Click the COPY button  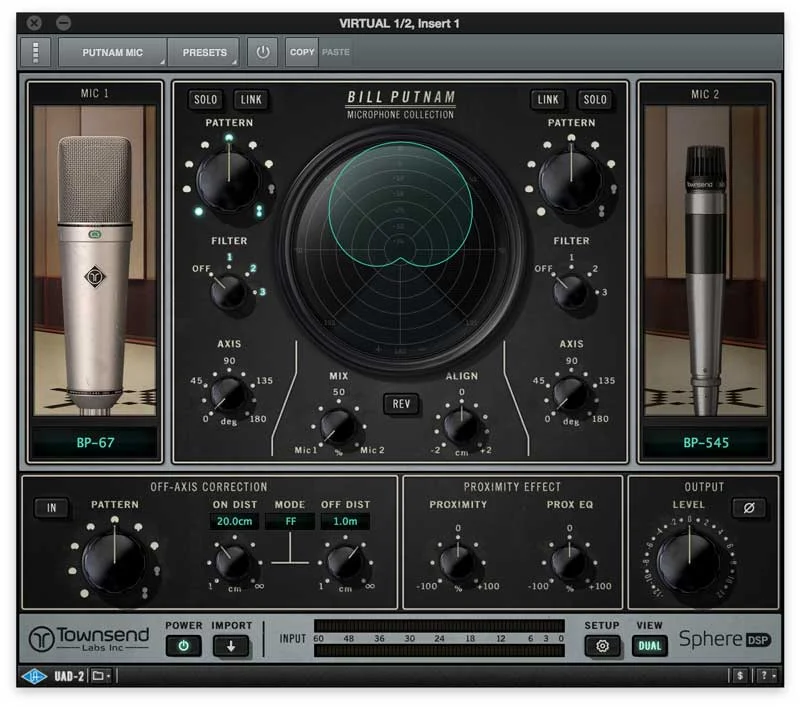tap(302, 52)
